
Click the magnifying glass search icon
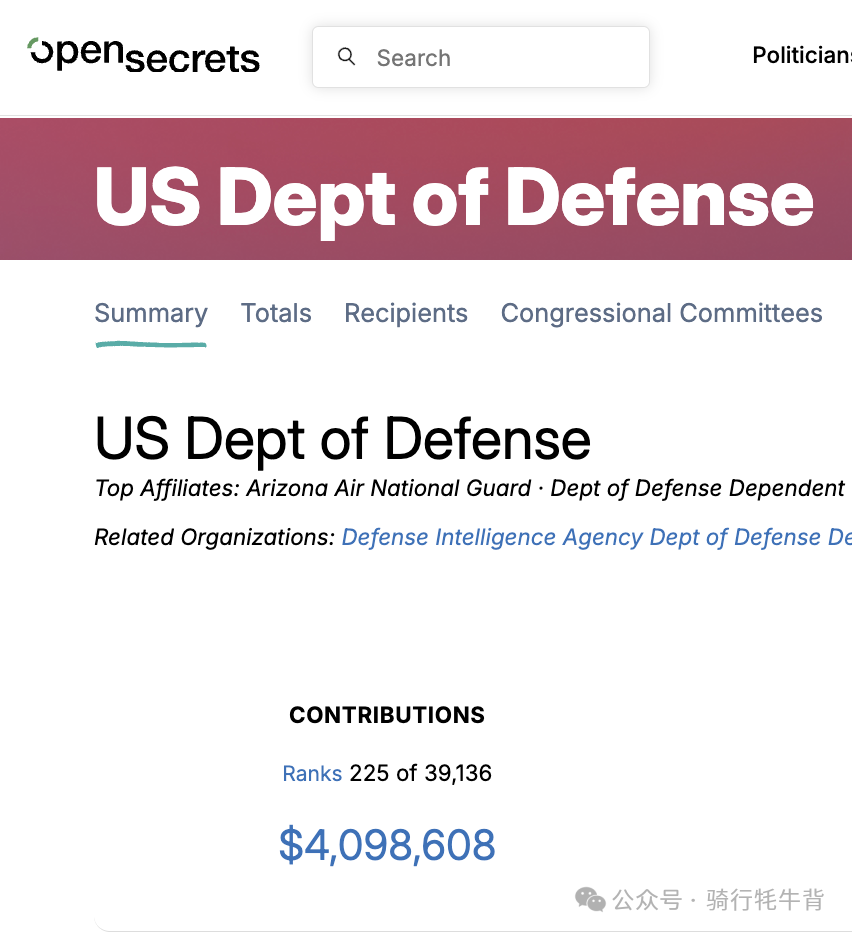[x=346, y=57]
